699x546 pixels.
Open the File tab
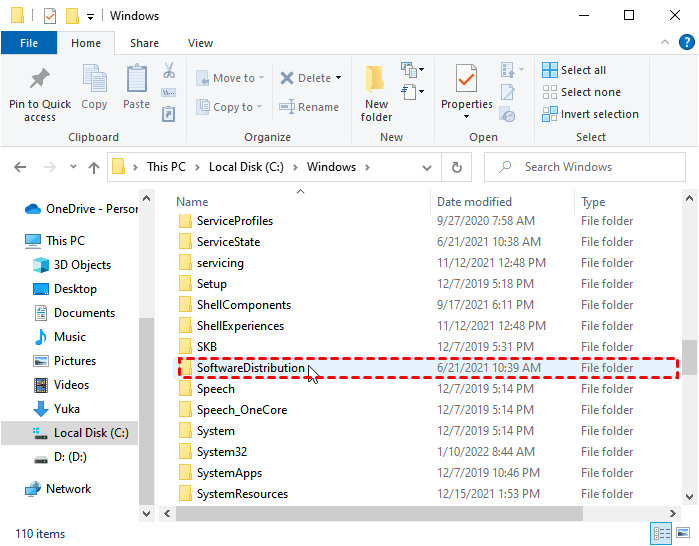click(x=29, y=43)
